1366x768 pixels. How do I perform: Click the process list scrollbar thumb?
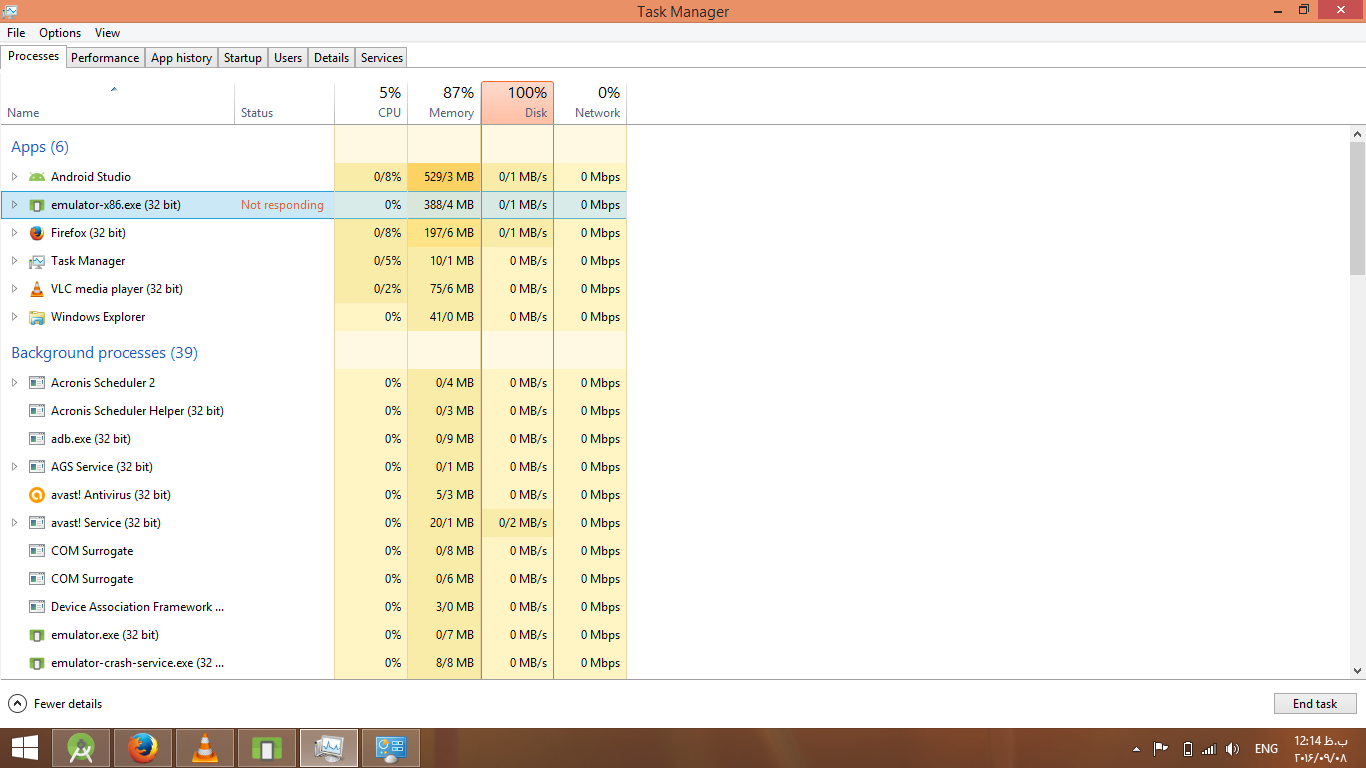click(1357, 208)
